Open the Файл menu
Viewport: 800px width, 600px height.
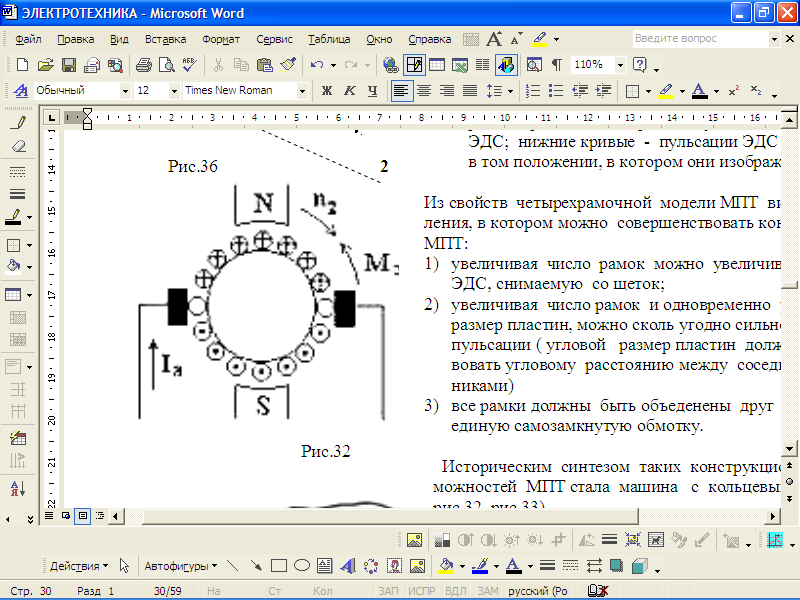point(28,39)
